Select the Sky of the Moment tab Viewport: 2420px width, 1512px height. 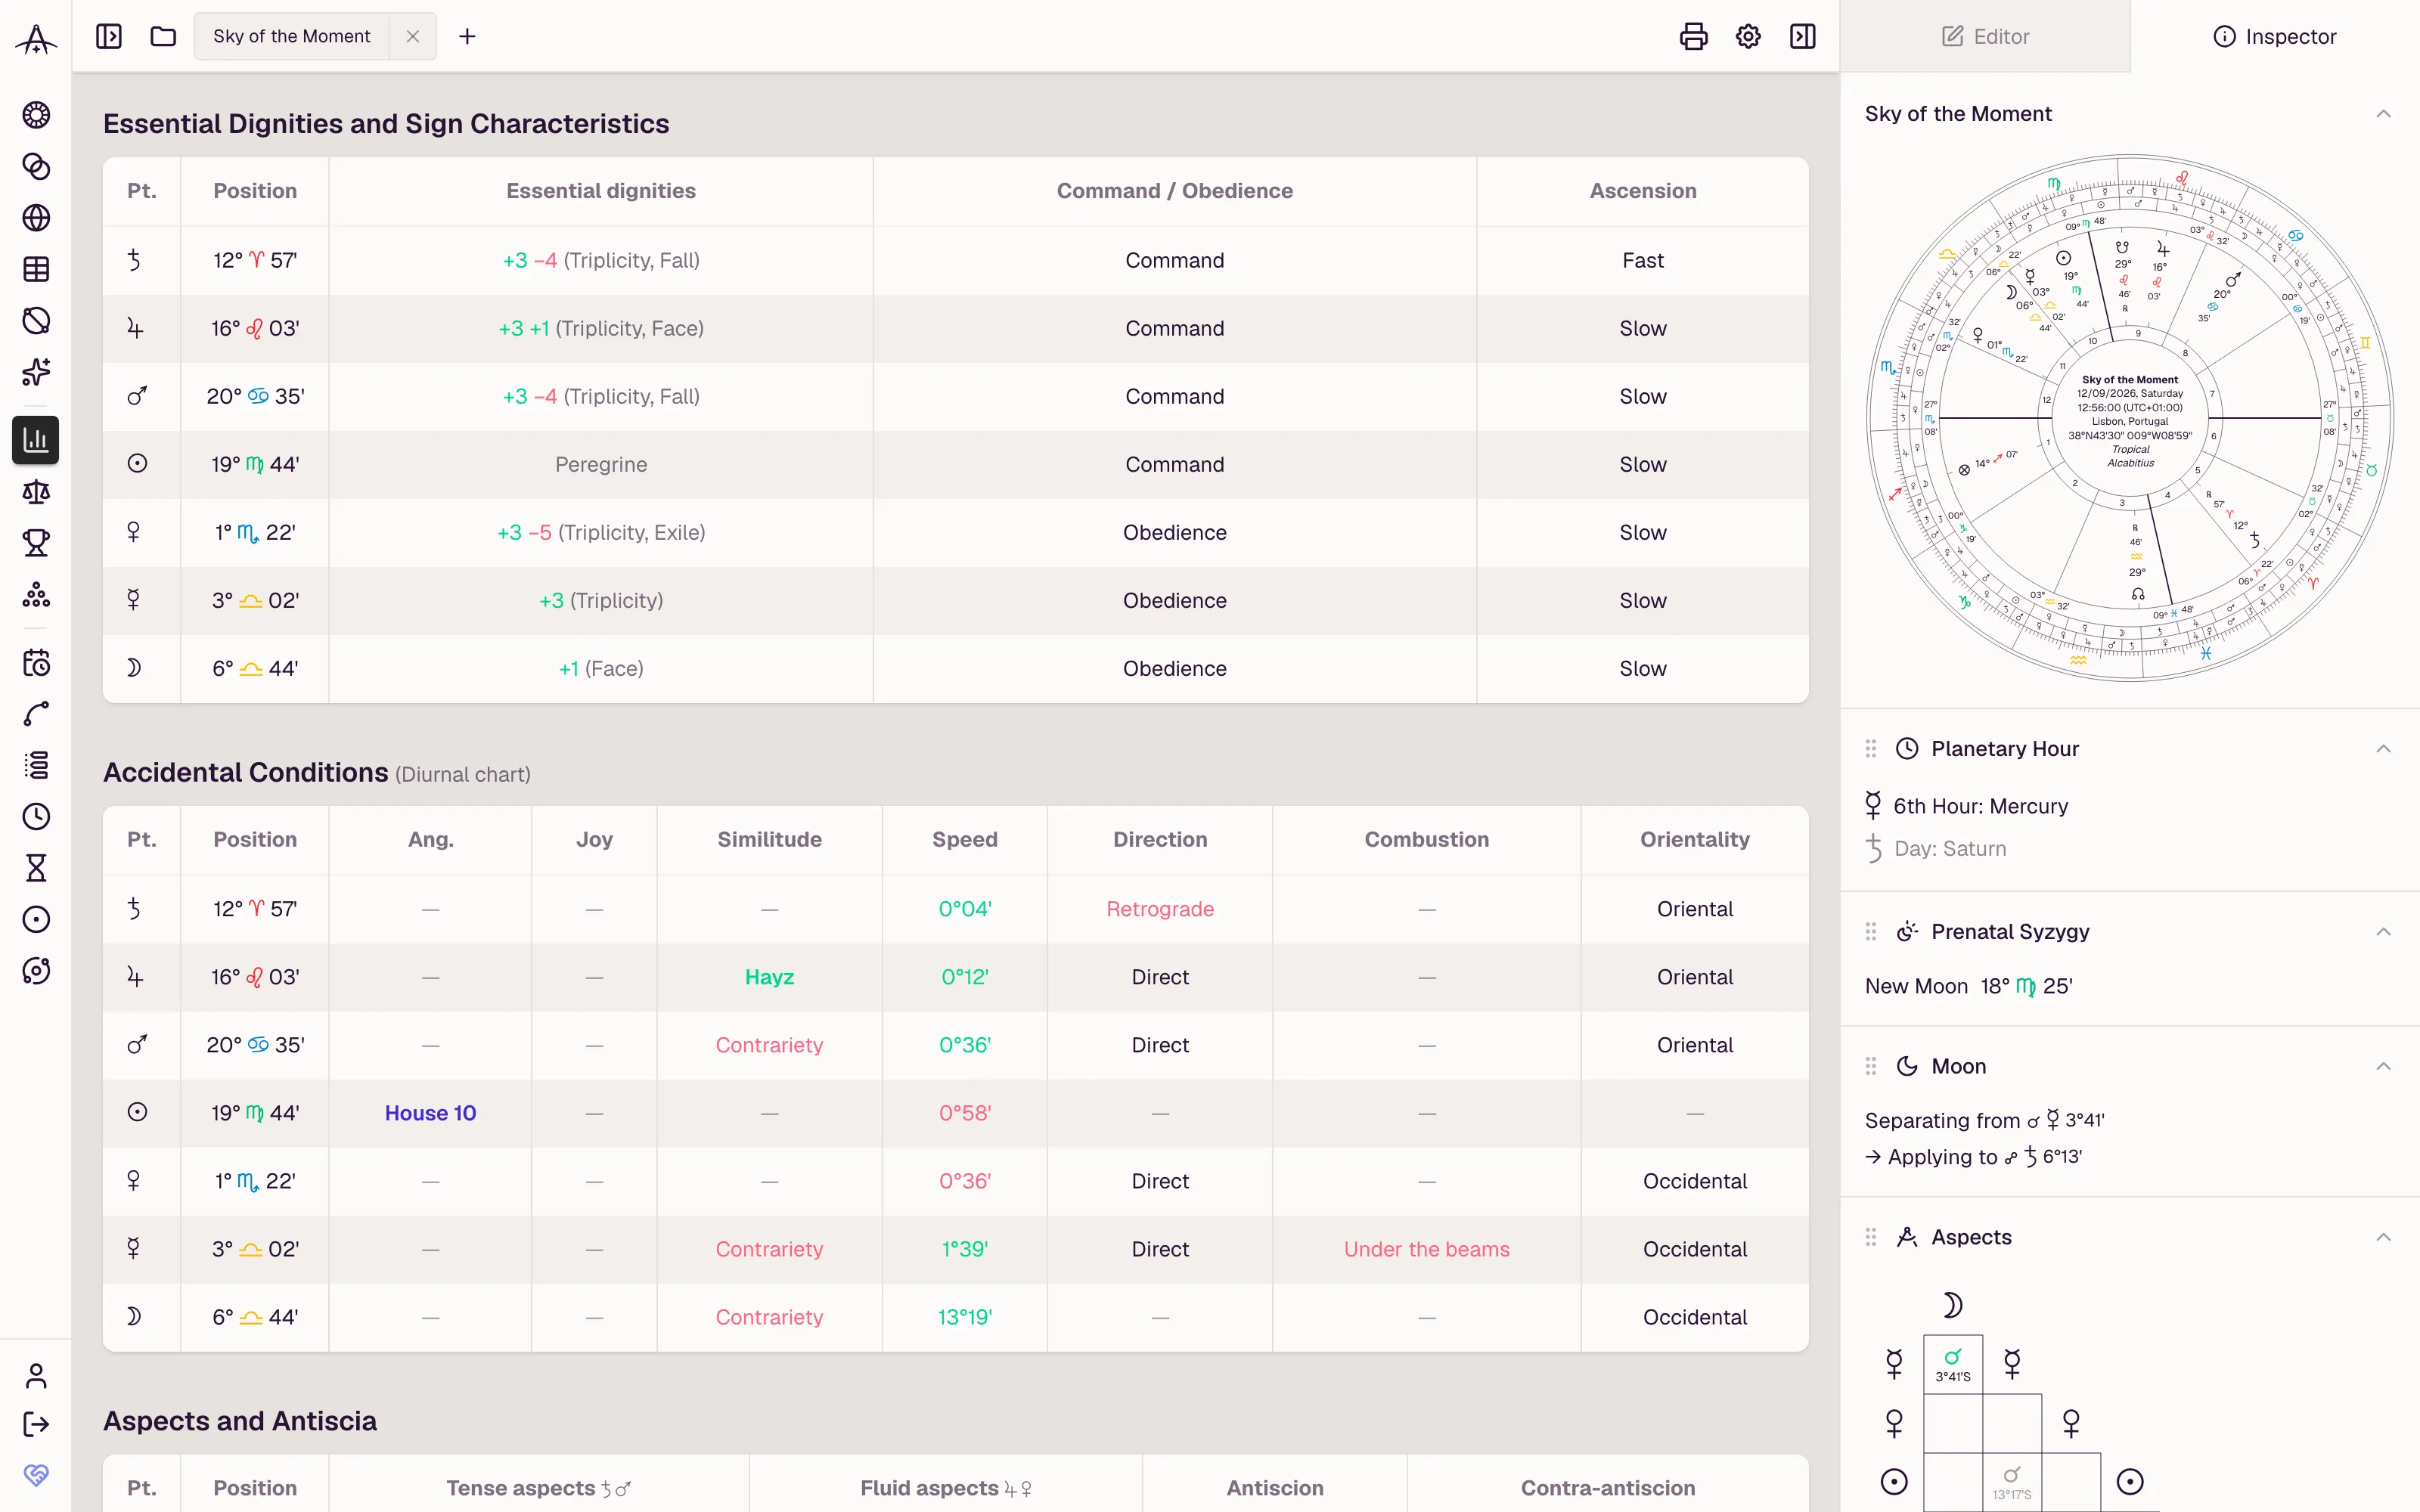point(291,36)
